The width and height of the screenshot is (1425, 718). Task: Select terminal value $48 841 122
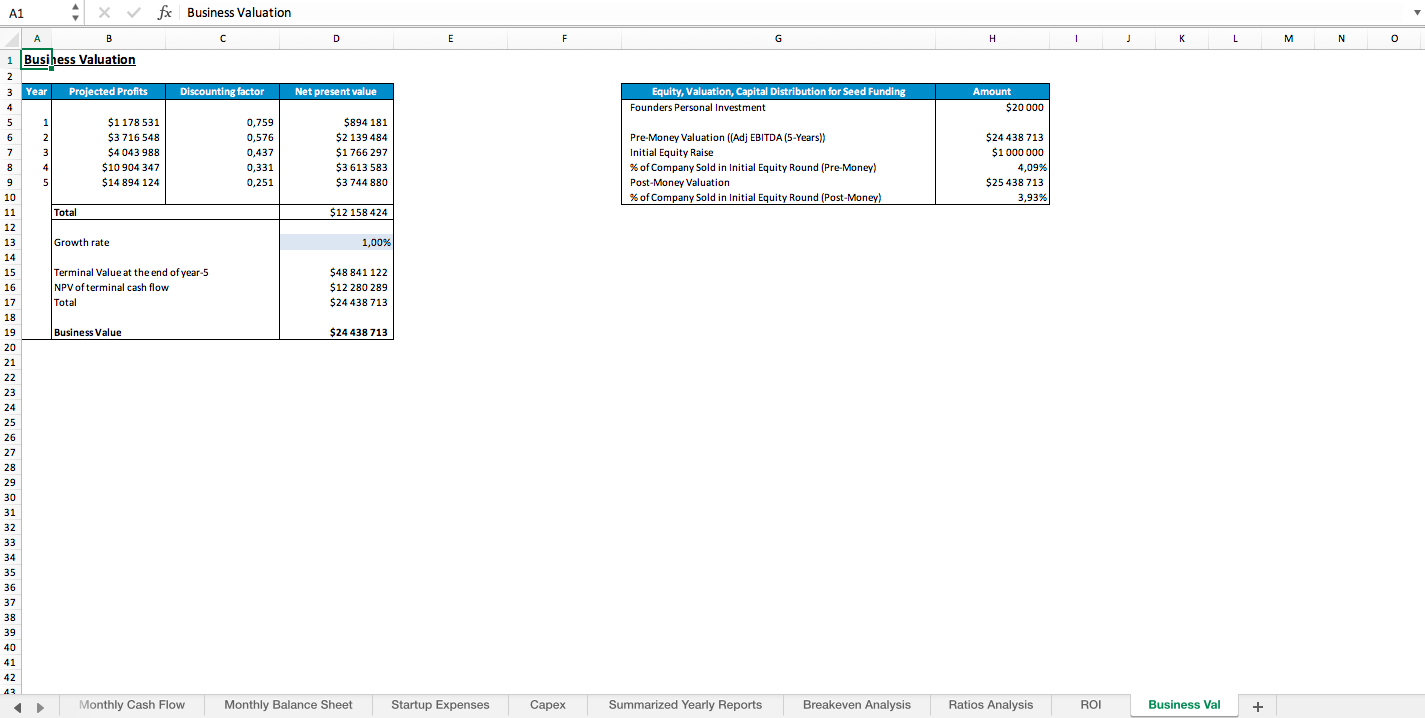[336, 272]
